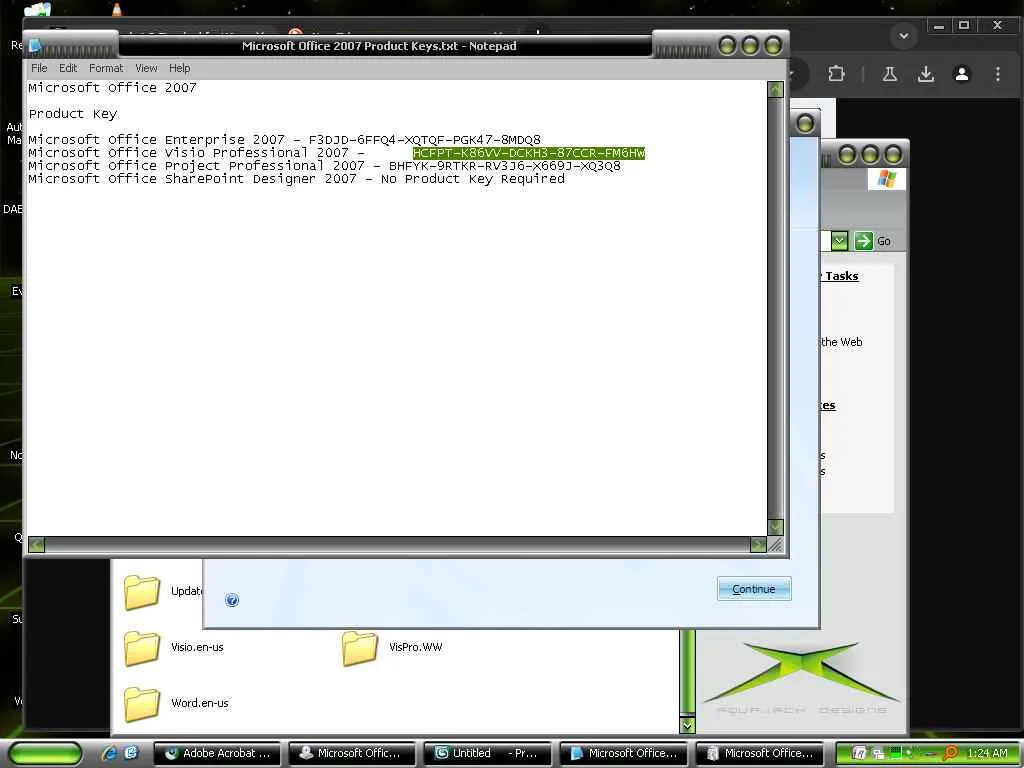Click the green Start button
The height and width of the screenshot is (768, 1024).
point(45,754)
